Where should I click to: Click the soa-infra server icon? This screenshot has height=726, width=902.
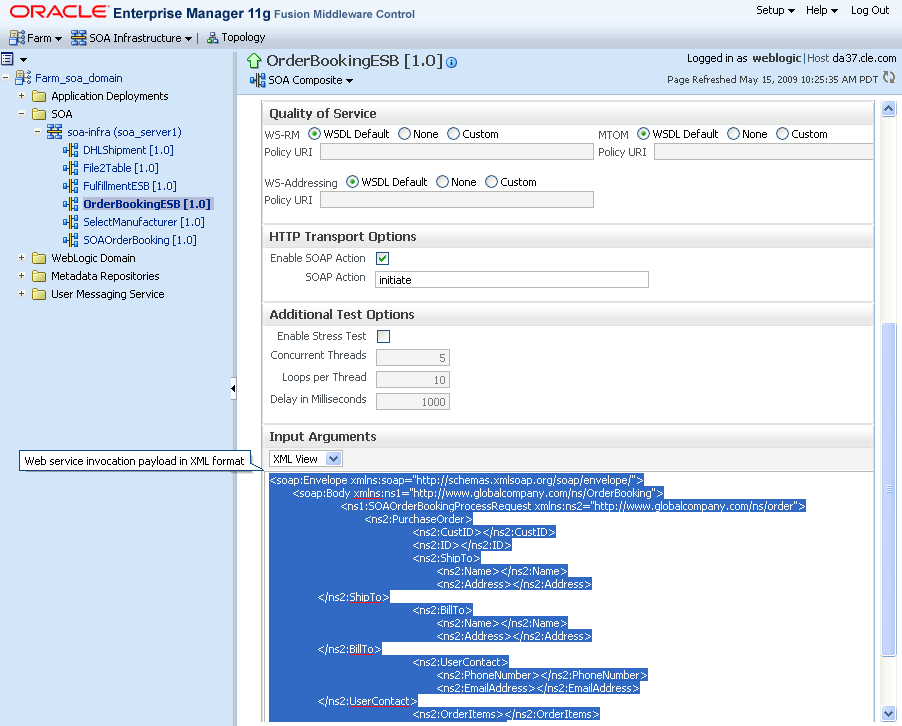[x=55, y=132]
